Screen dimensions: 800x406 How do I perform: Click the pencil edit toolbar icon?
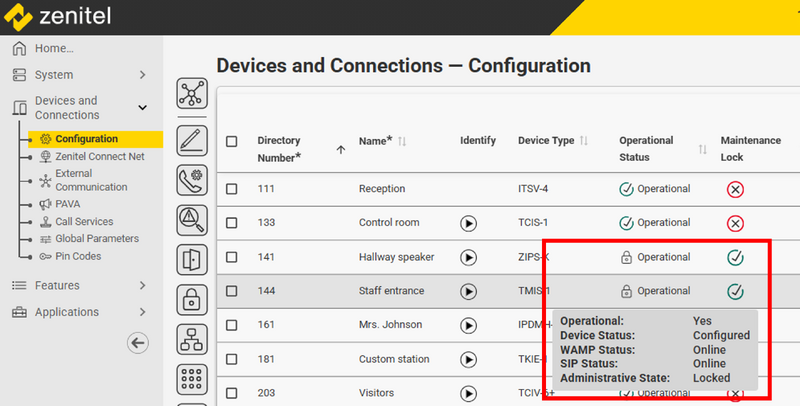(x=192, y=141)
